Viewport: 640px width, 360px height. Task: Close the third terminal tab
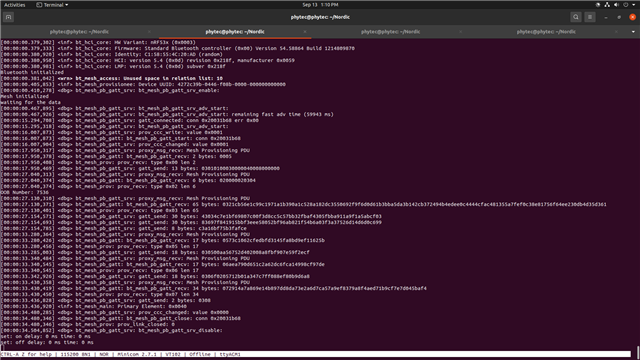tap(460, 32)
